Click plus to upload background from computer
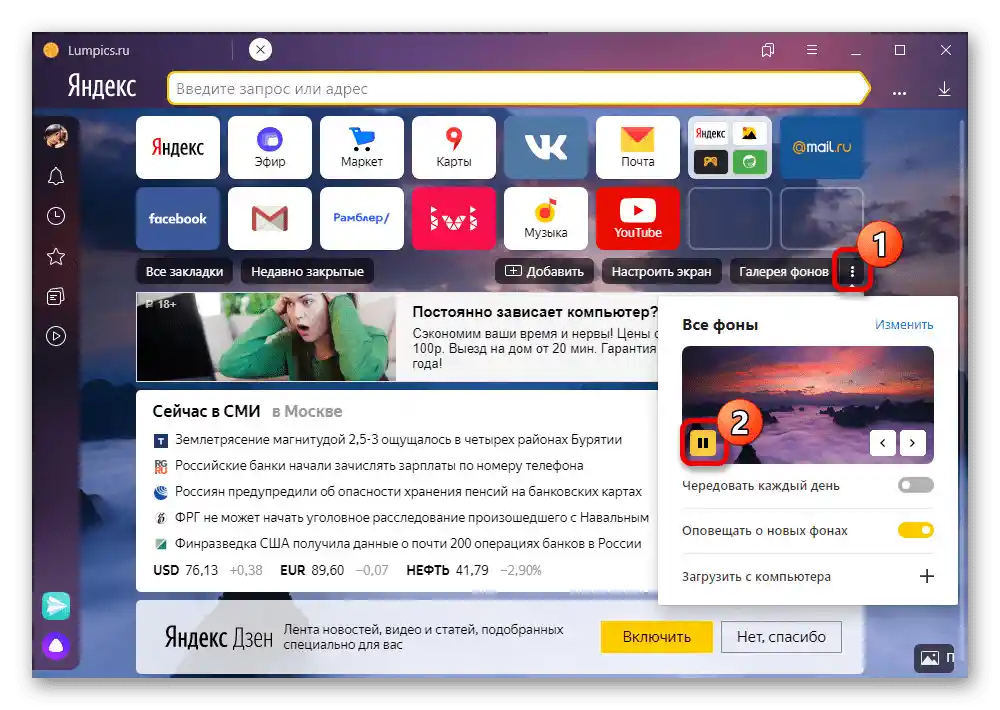This screenshot has width=1000, height=710. (x=927, y=576)
